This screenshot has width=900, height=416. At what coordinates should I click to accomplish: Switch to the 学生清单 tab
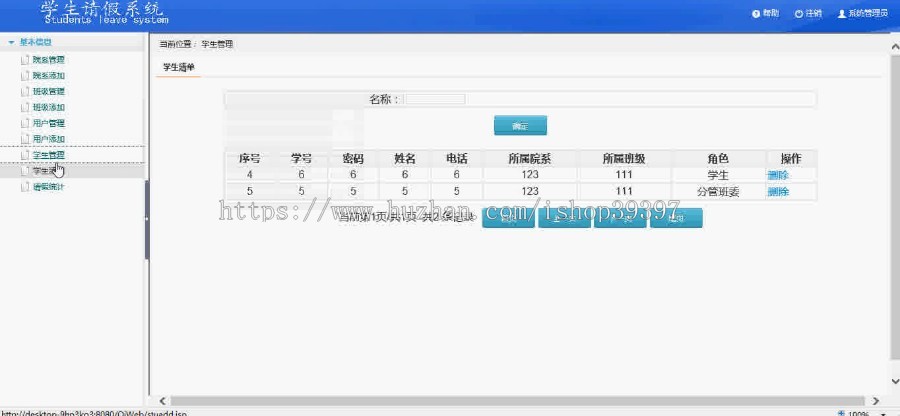point(179,67)
